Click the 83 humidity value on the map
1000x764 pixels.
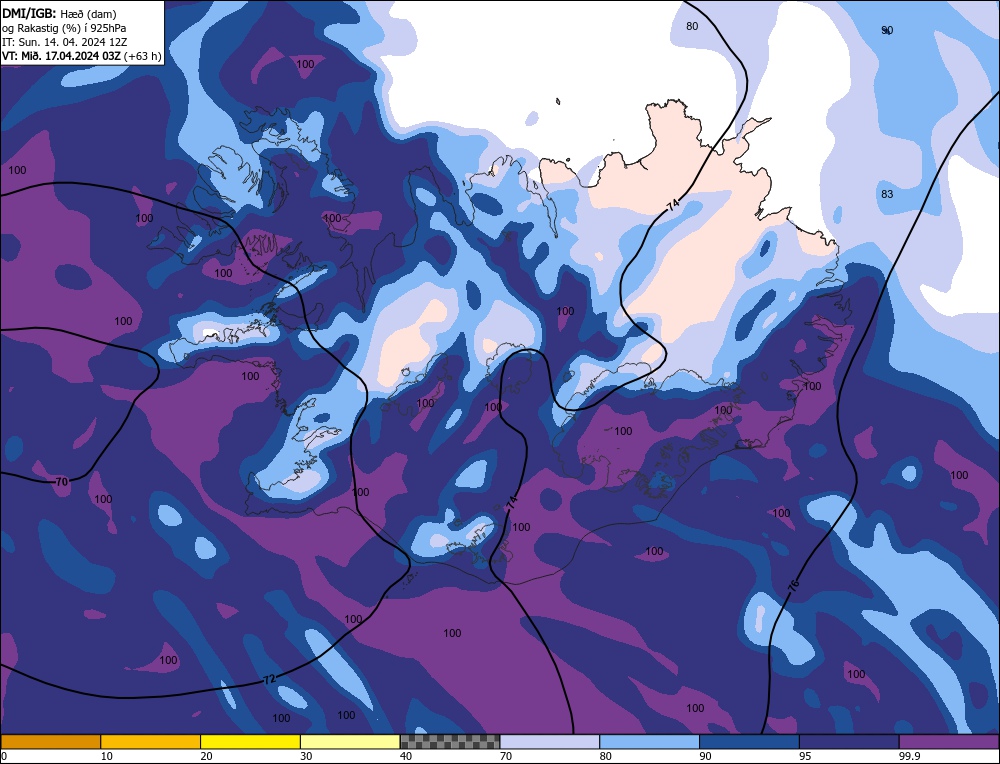887,194
